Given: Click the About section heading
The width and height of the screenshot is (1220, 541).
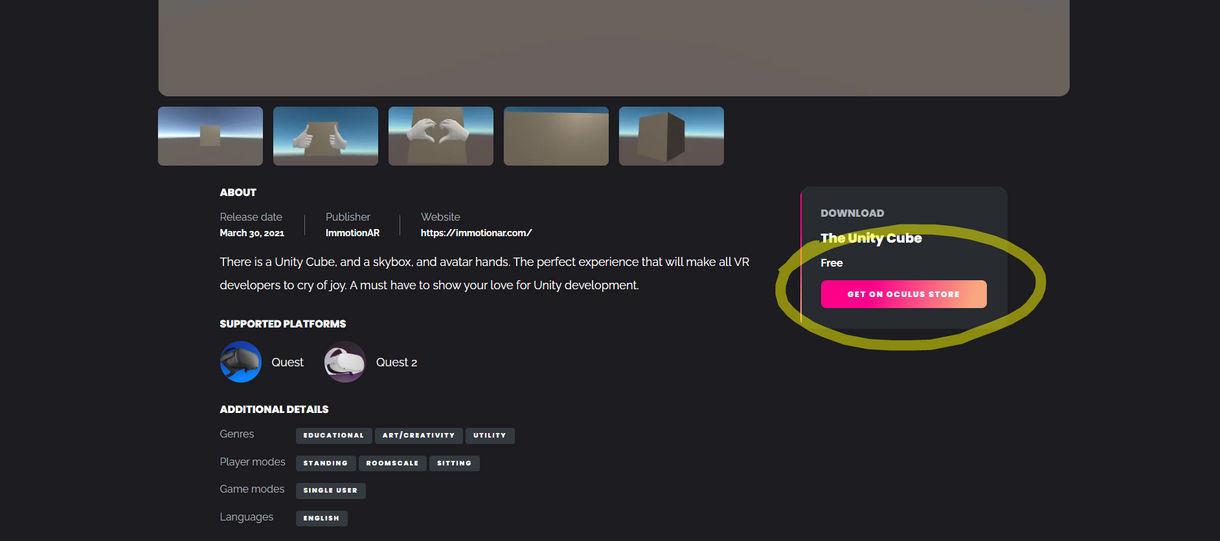Looking at the screenshot, I should point(238,192).
